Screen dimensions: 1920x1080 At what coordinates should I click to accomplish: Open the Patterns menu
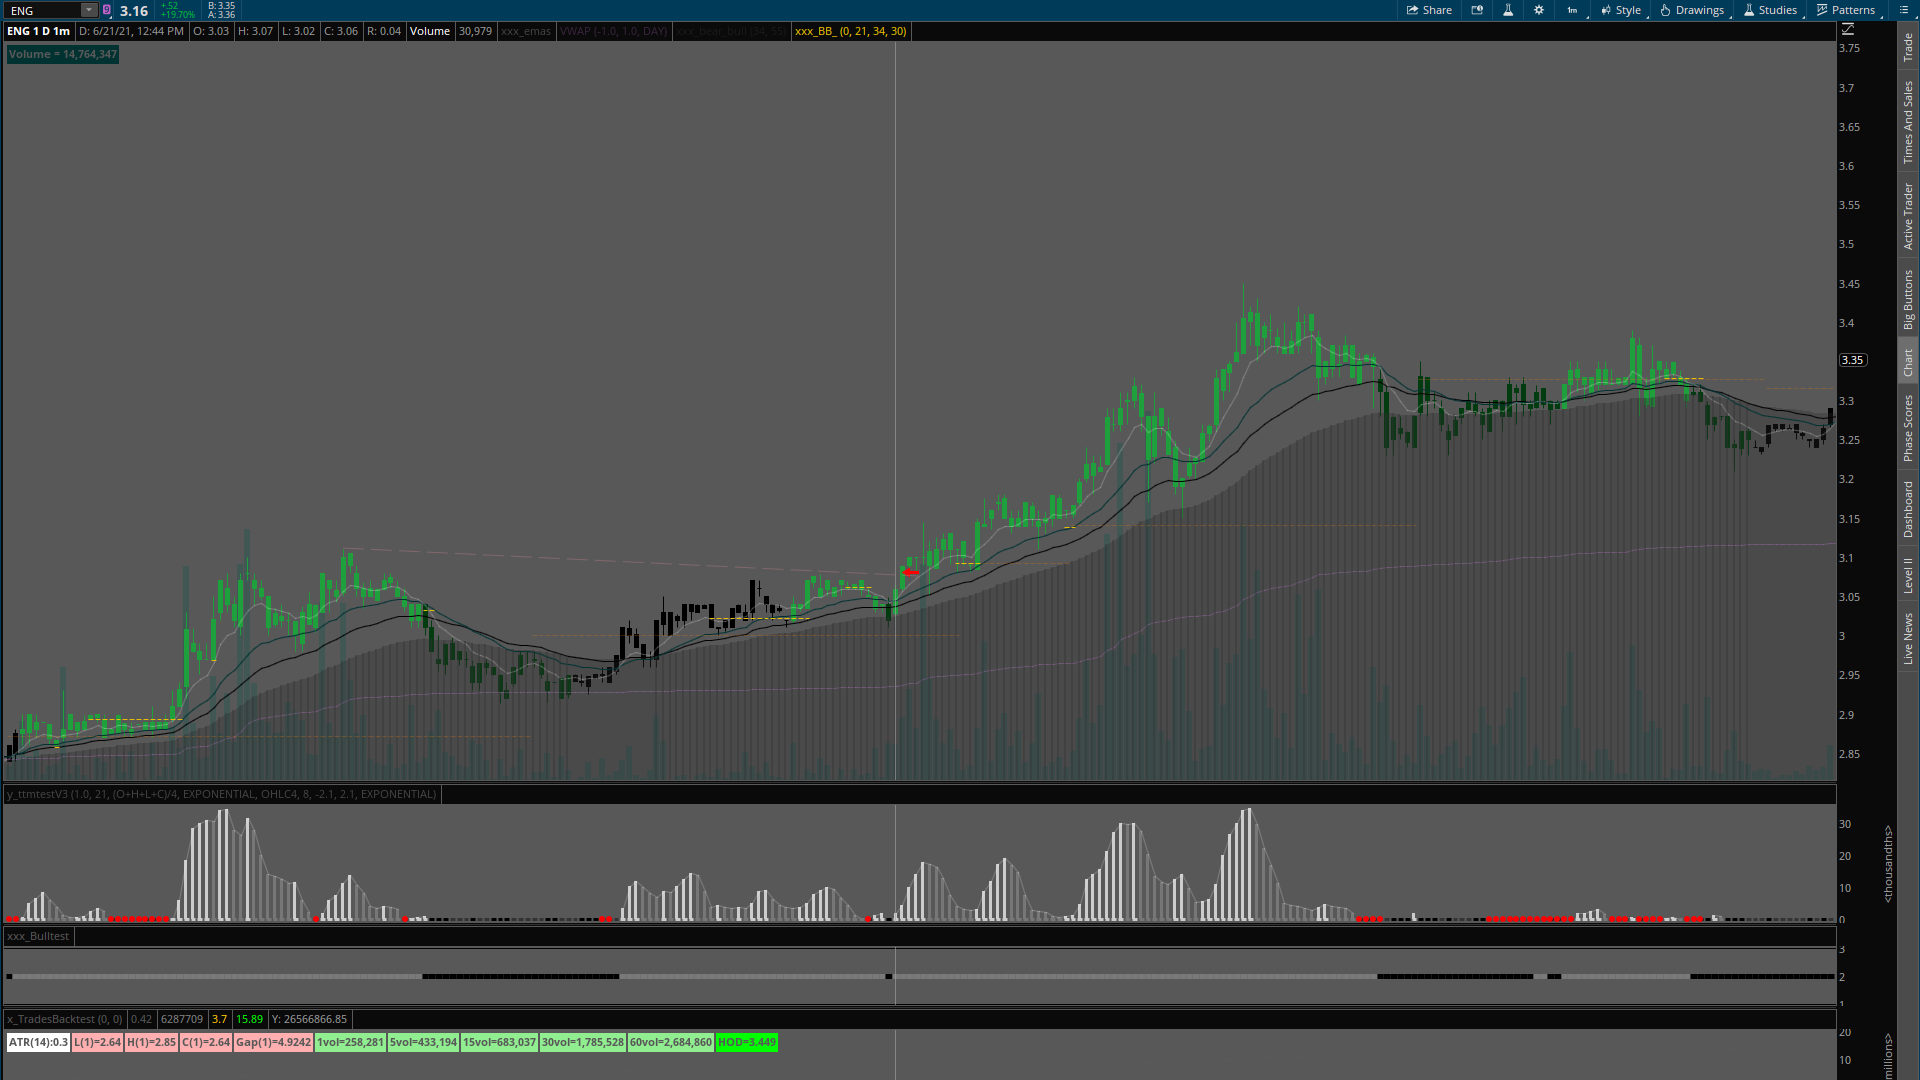[1846, 10]
